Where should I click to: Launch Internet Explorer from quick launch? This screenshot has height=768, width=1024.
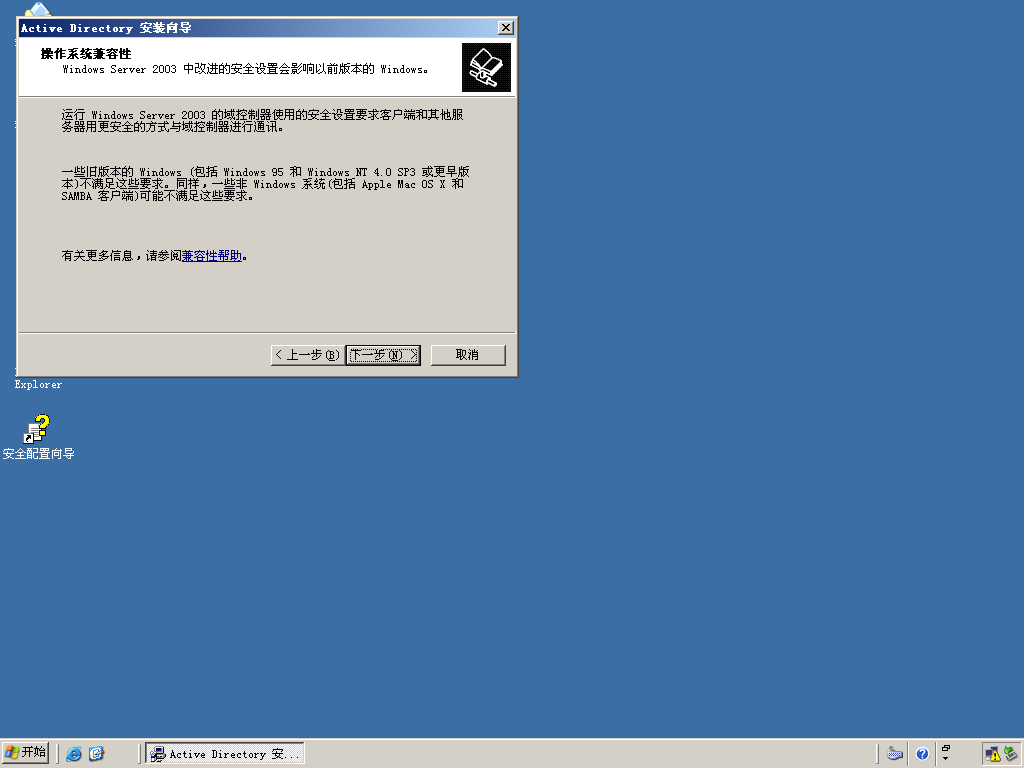74,754
